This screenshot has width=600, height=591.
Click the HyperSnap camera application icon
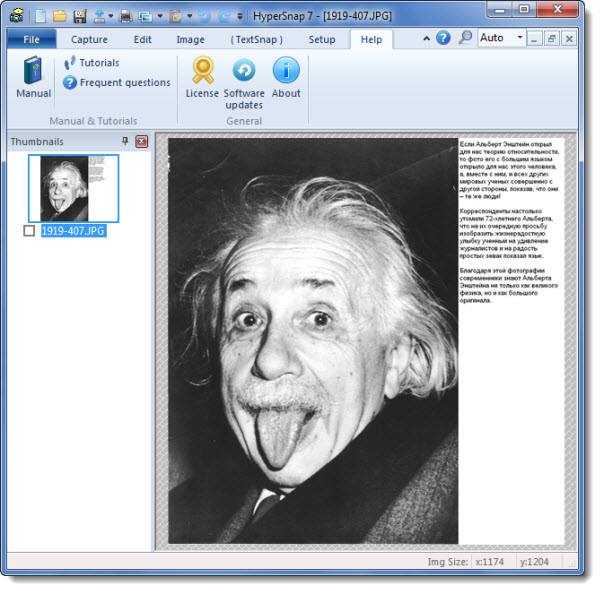(16, 15)
